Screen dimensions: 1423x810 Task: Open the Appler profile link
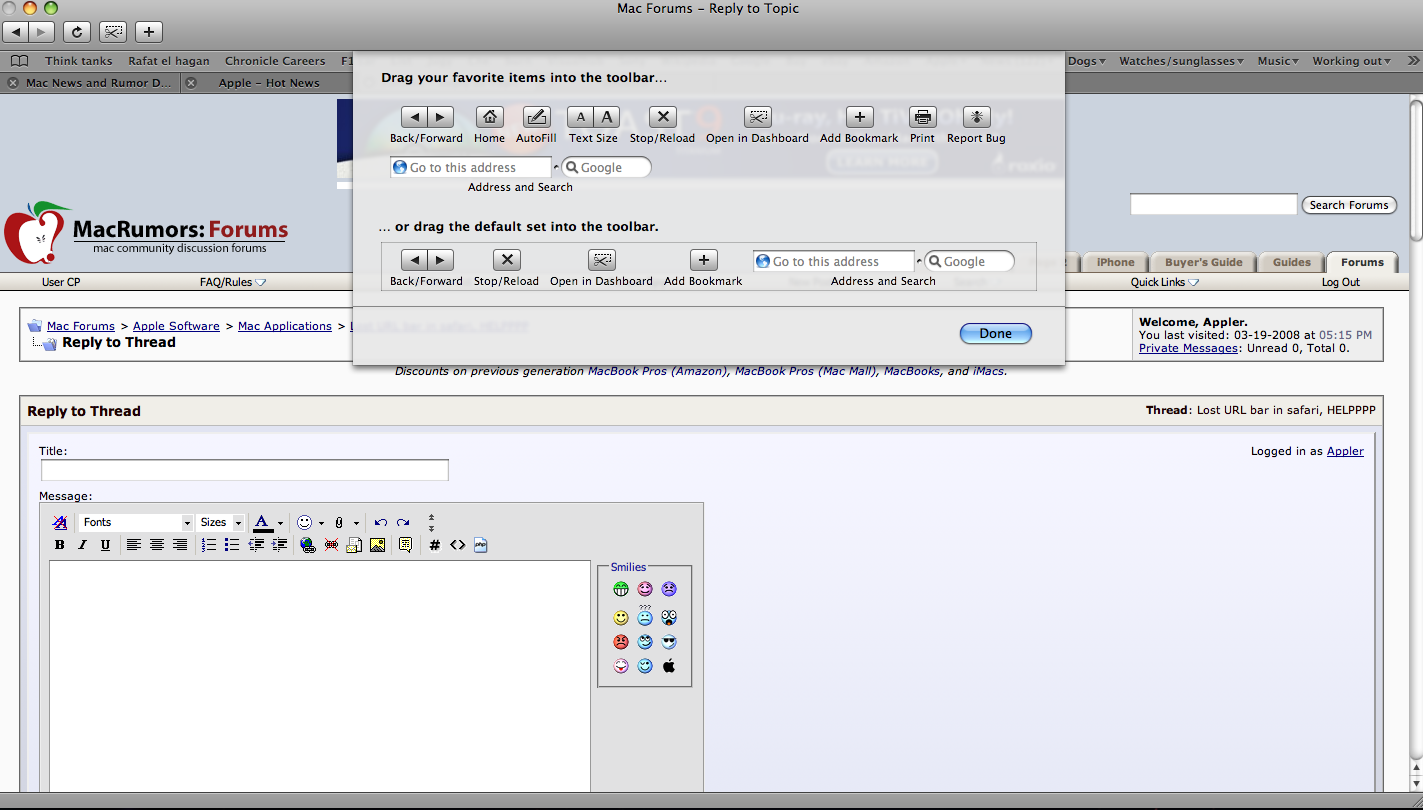1345,451
